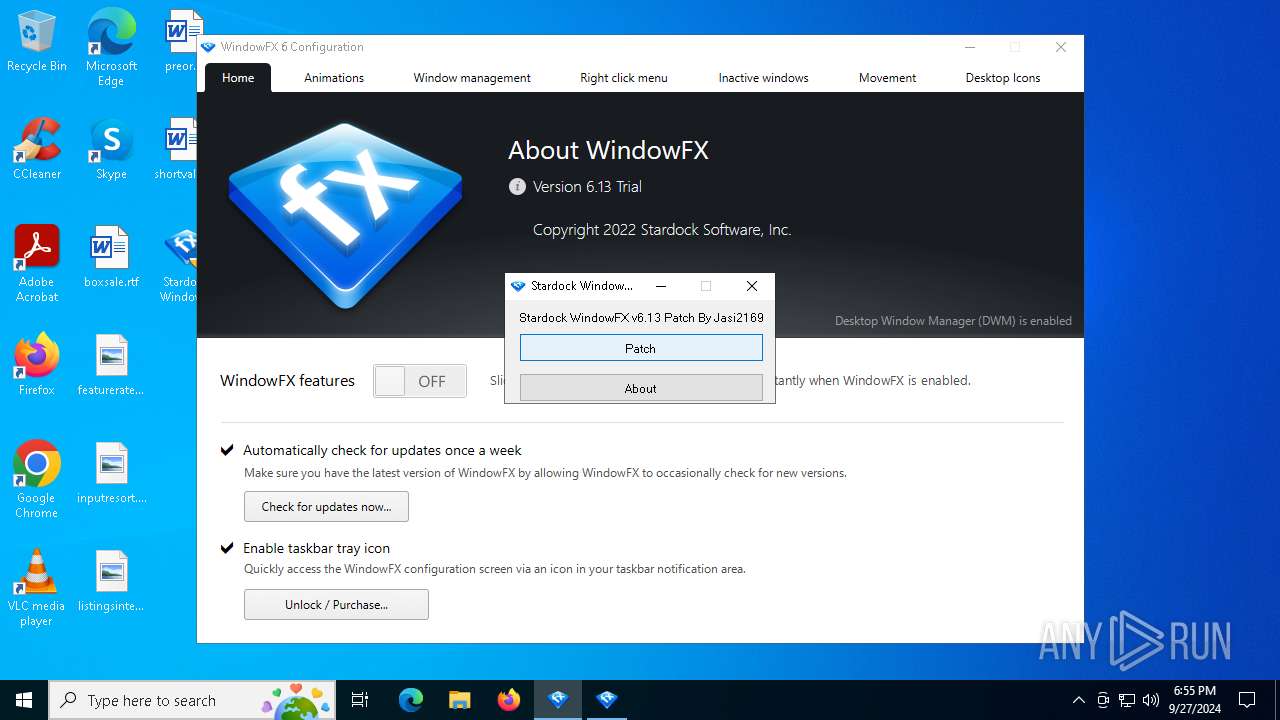Open Firefox from the taskbar
The image size is (1280, 720).
point(509,700)
